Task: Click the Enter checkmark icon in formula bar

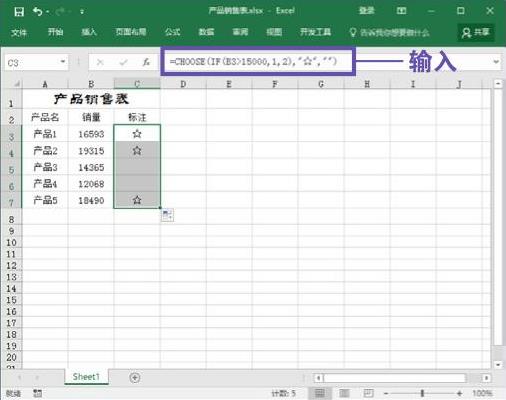Action: tap(123, 62)
